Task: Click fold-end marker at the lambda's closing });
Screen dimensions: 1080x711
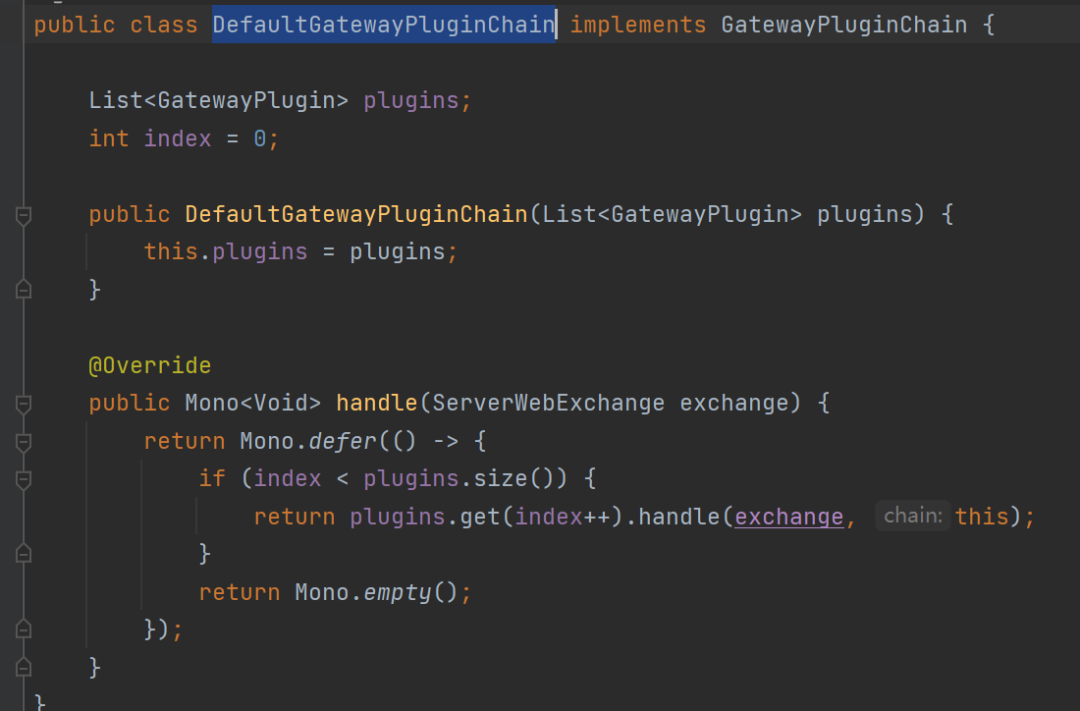Action: 23,630
